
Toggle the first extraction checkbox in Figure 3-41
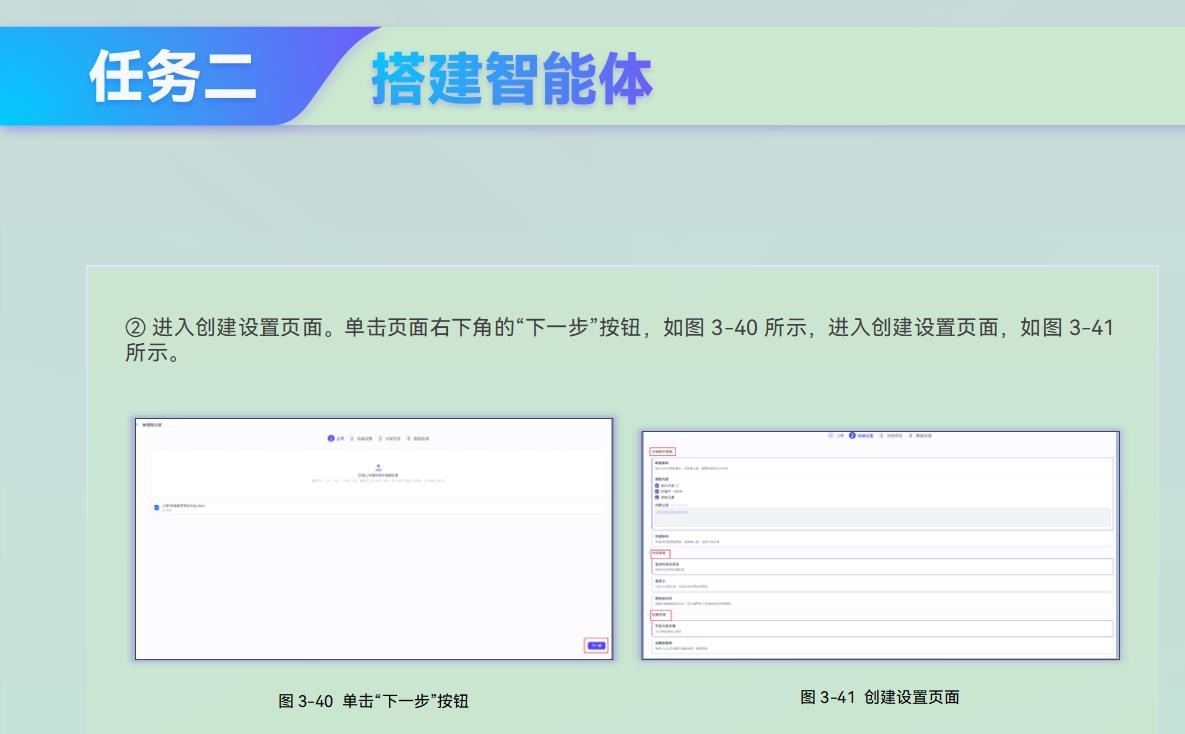(x=657, y=485)
